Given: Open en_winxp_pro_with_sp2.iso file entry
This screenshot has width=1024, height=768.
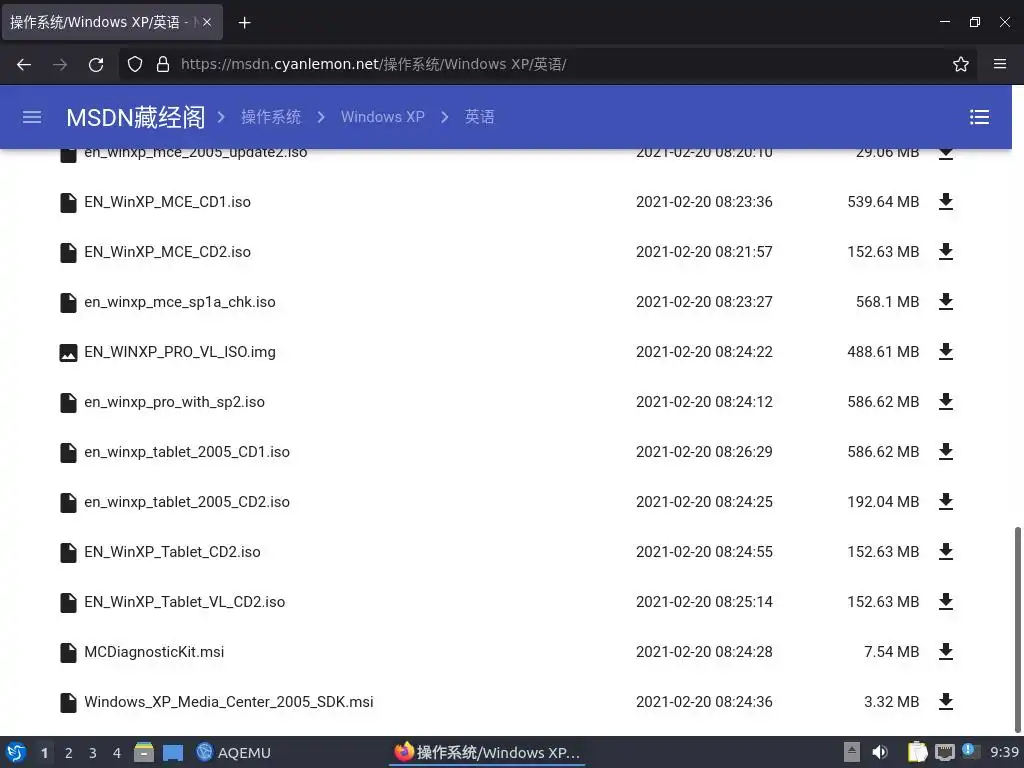Looking at the screenshot, I should [174, 402].
